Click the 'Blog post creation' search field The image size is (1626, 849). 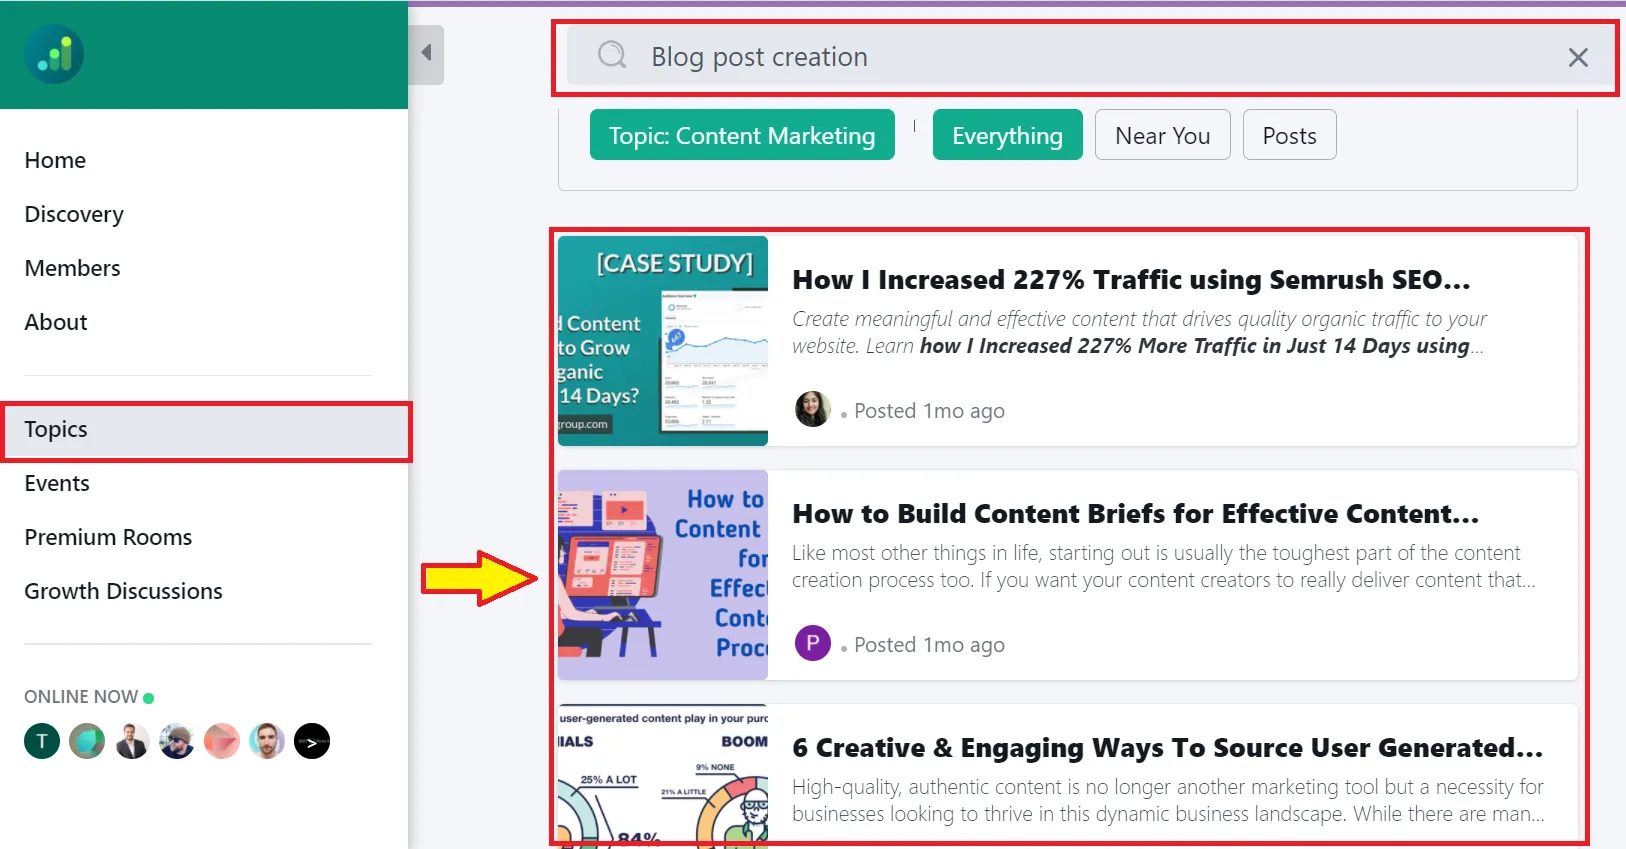tap(1000, 57)
